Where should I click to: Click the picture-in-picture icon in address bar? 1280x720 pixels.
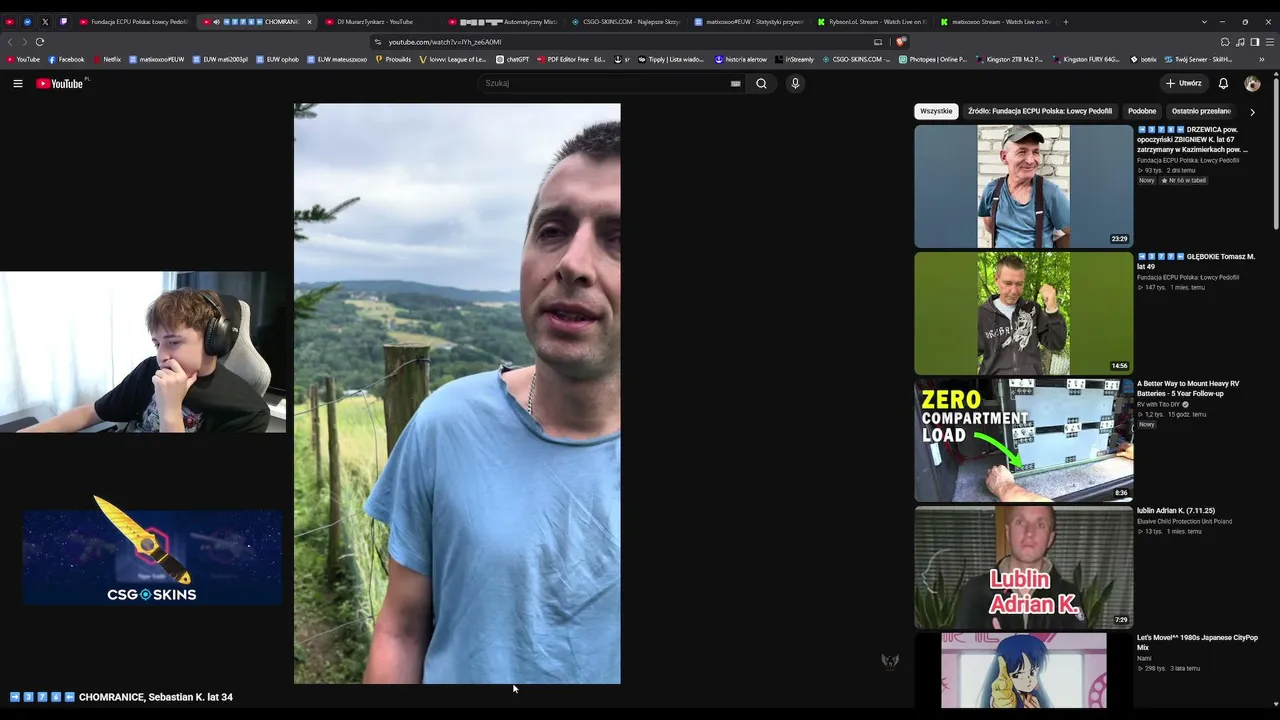pos(878,42)
